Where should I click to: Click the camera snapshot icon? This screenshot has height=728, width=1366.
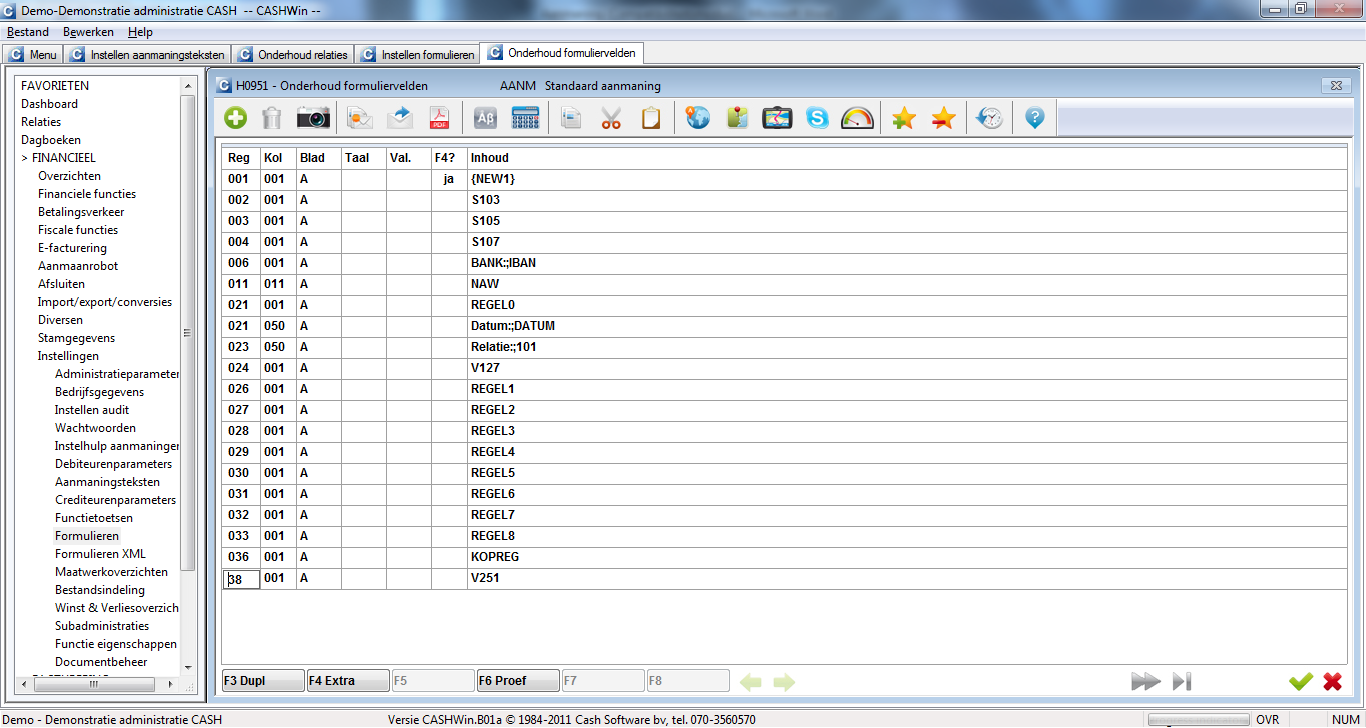[x=313, y=118]
